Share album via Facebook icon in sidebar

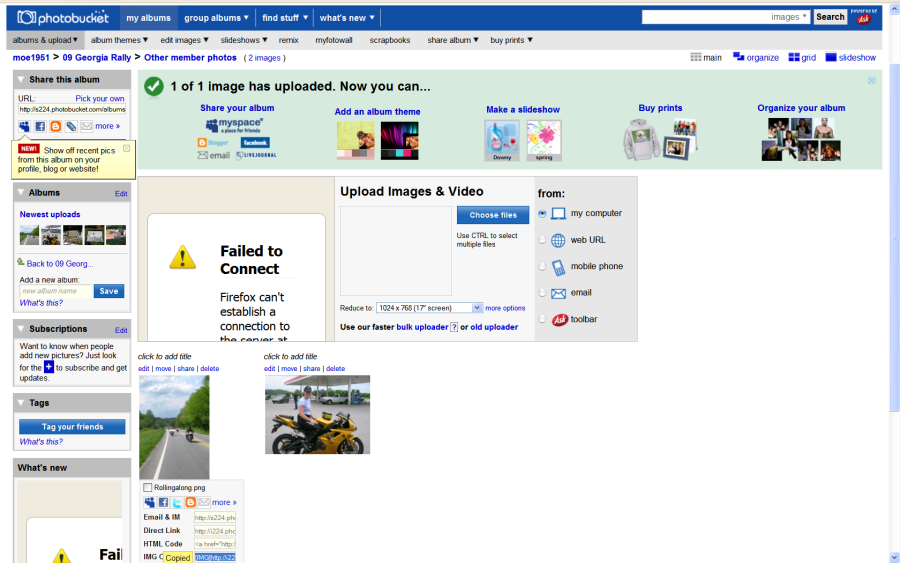[40, 126]
